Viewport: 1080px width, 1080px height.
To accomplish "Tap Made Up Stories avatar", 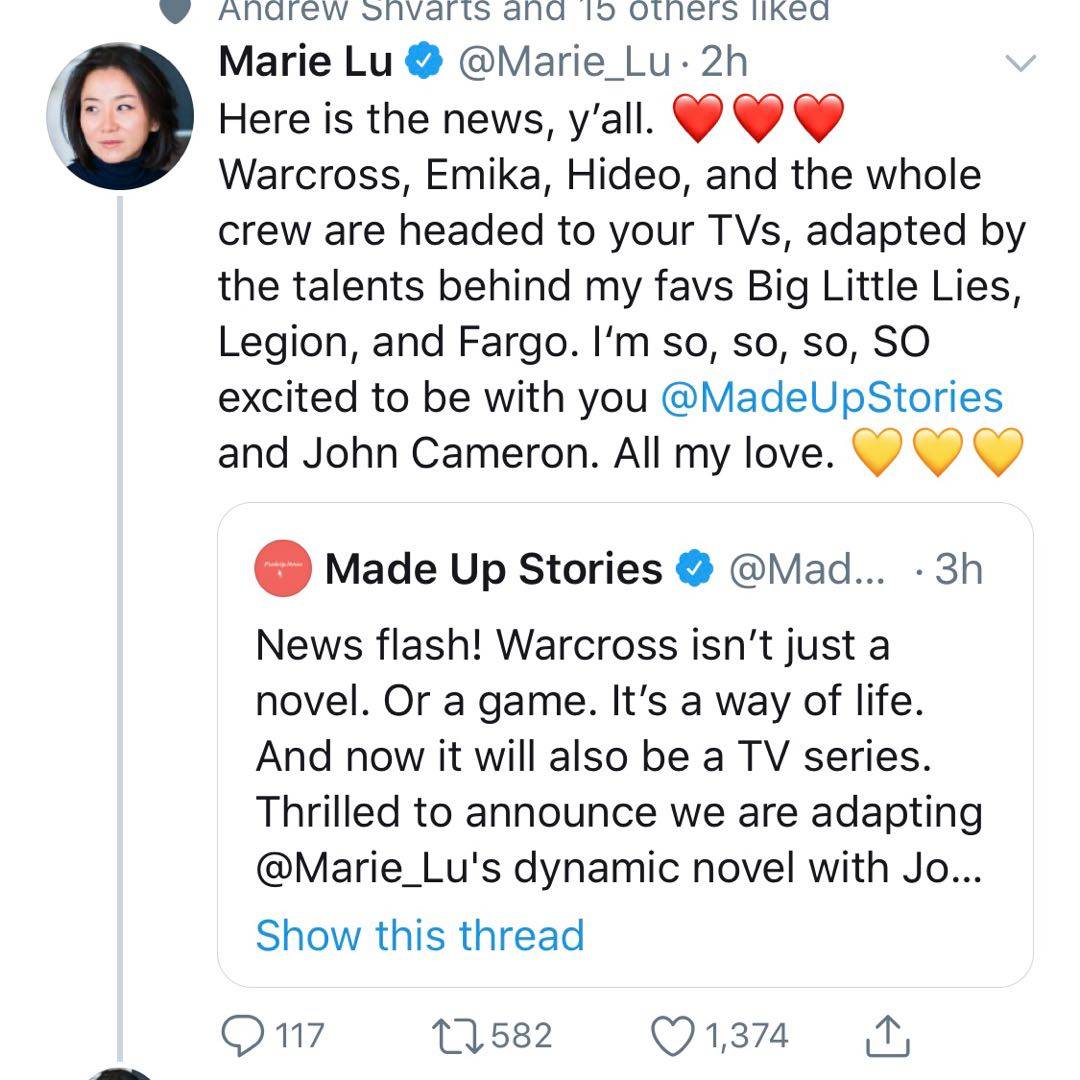I will [284, 570].
